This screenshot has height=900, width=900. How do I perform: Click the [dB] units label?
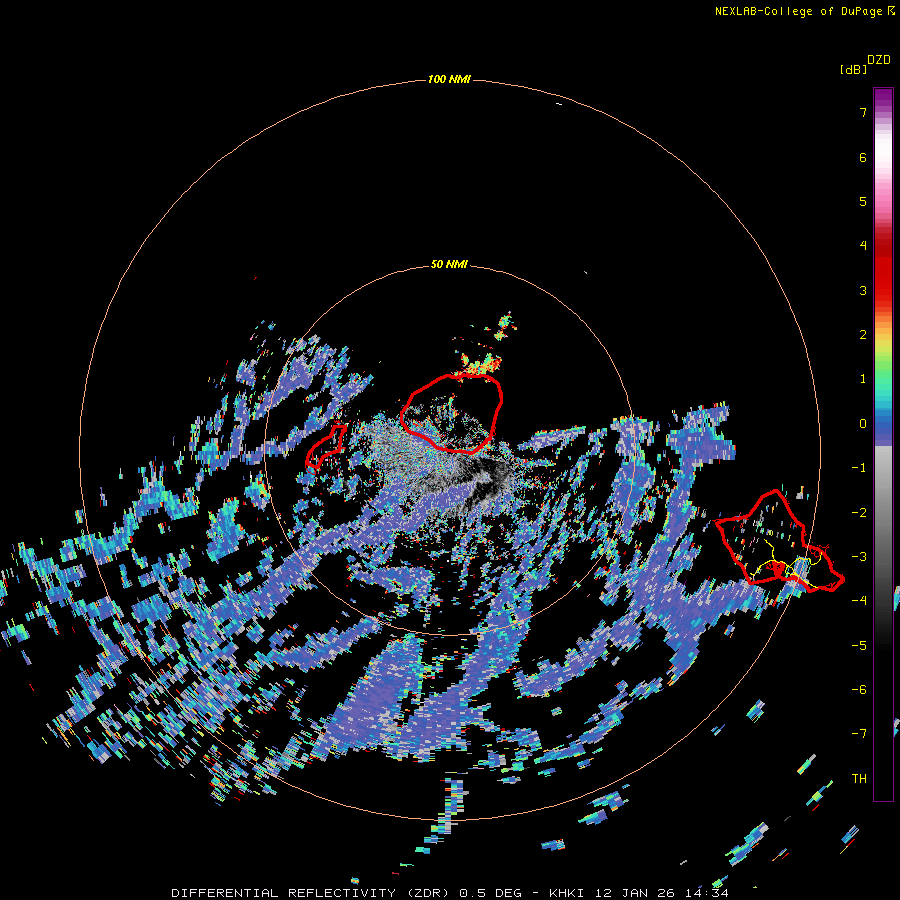point(853,69)
